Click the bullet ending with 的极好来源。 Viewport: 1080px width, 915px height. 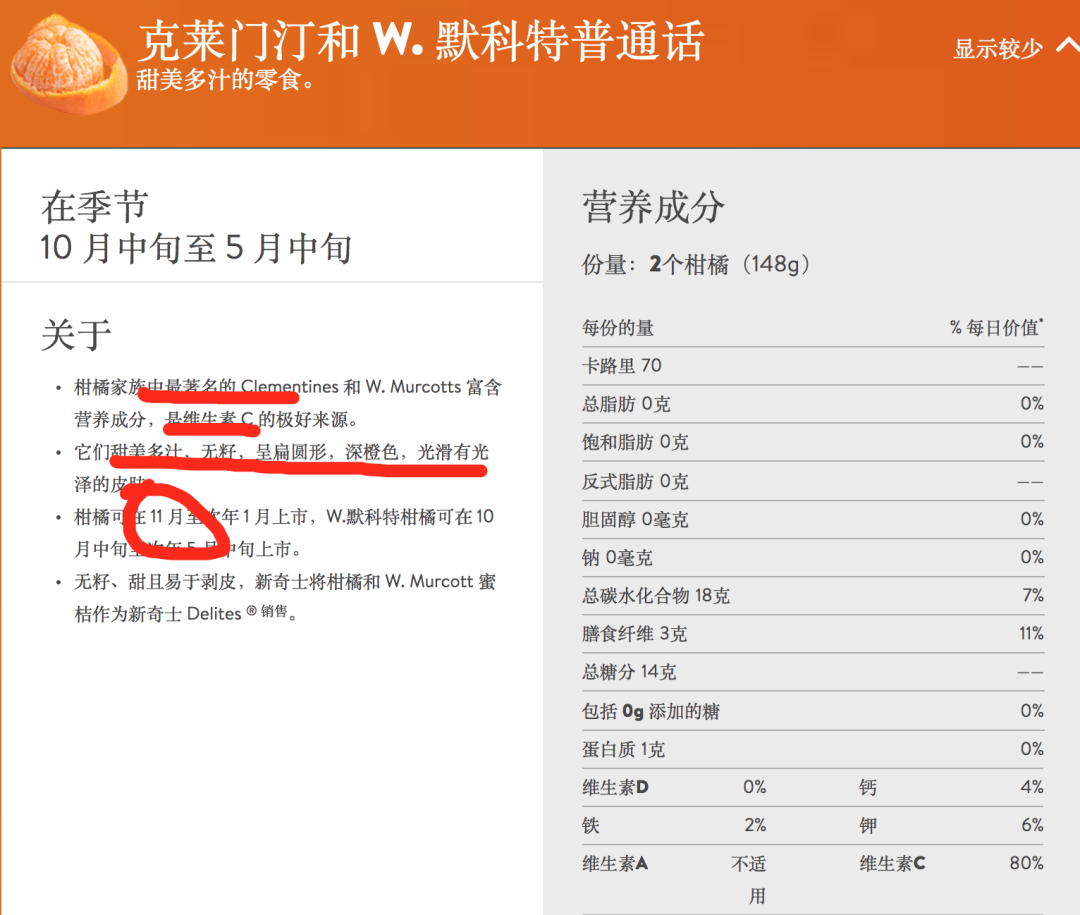pyautogui.click(x=288, y=403)
